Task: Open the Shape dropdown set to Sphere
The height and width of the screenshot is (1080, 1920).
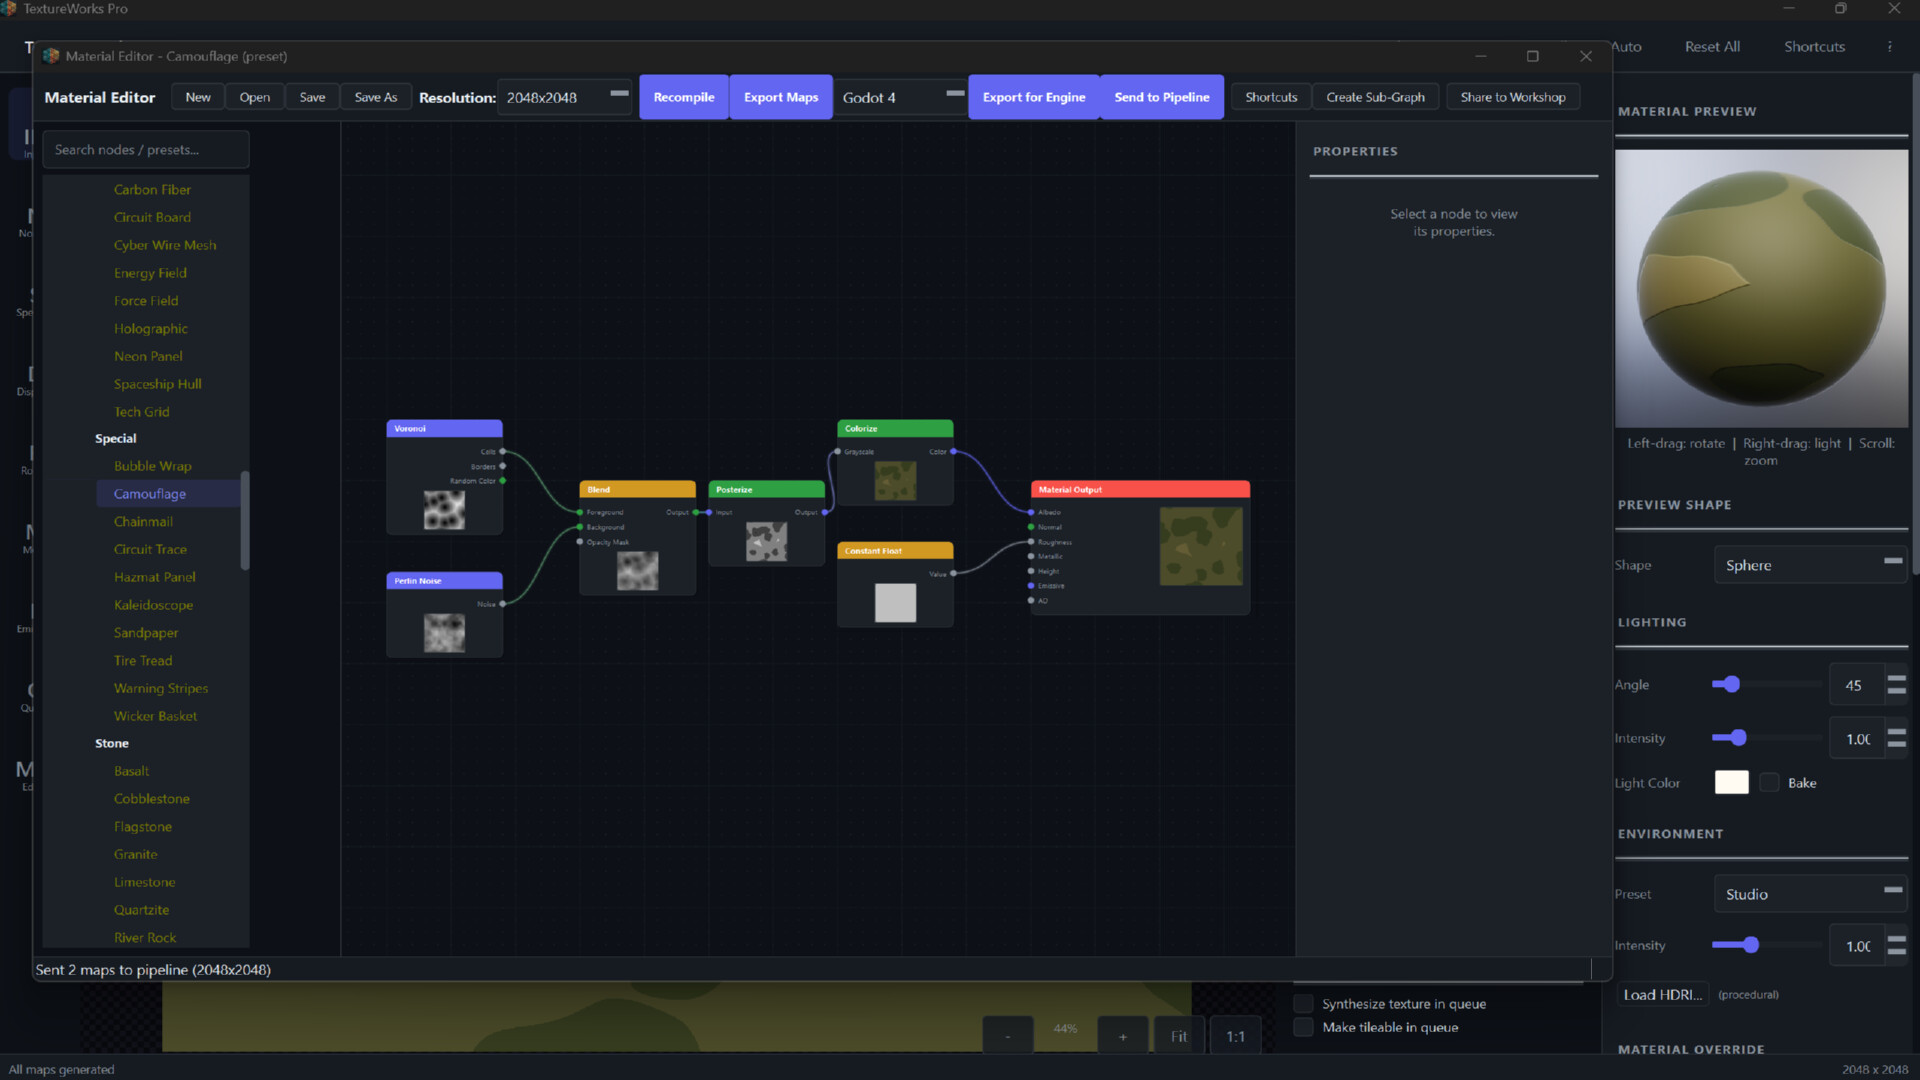Action: coord(1810,564)
